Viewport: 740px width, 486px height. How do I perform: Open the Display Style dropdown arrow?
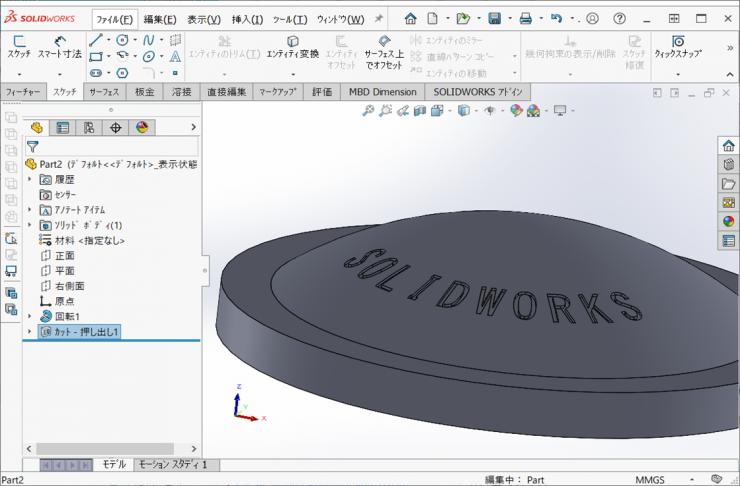pyautogui.click(x=476, y=110)
